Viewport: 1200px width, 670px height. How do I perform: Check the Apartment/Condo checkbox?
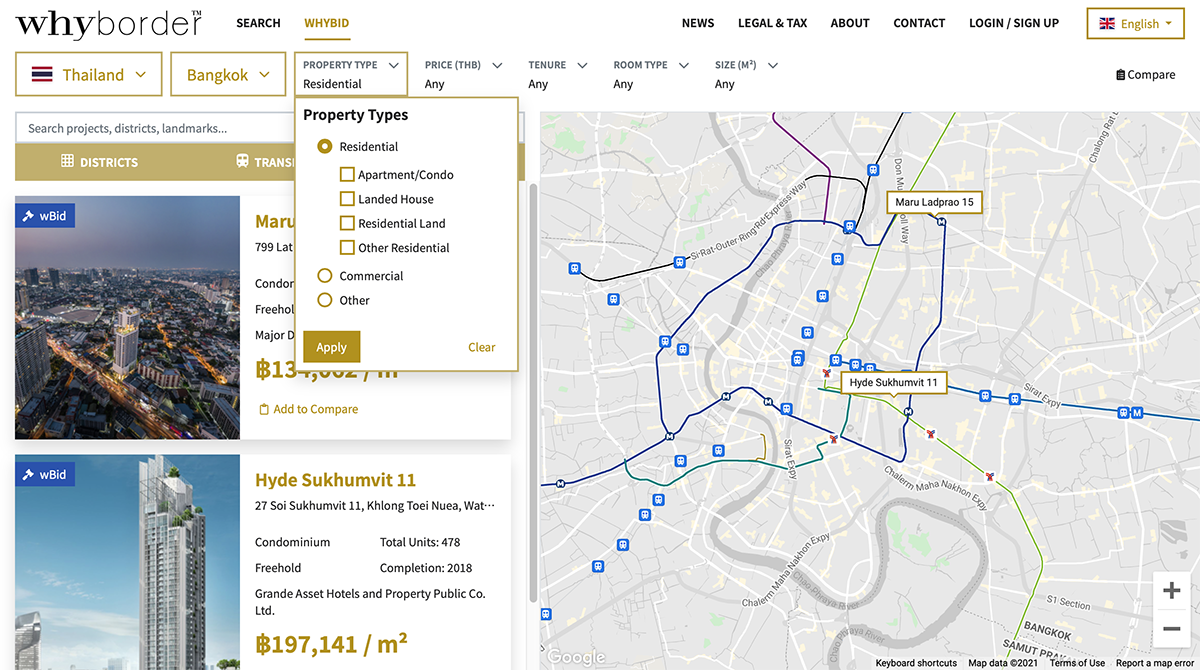[347, 175]
